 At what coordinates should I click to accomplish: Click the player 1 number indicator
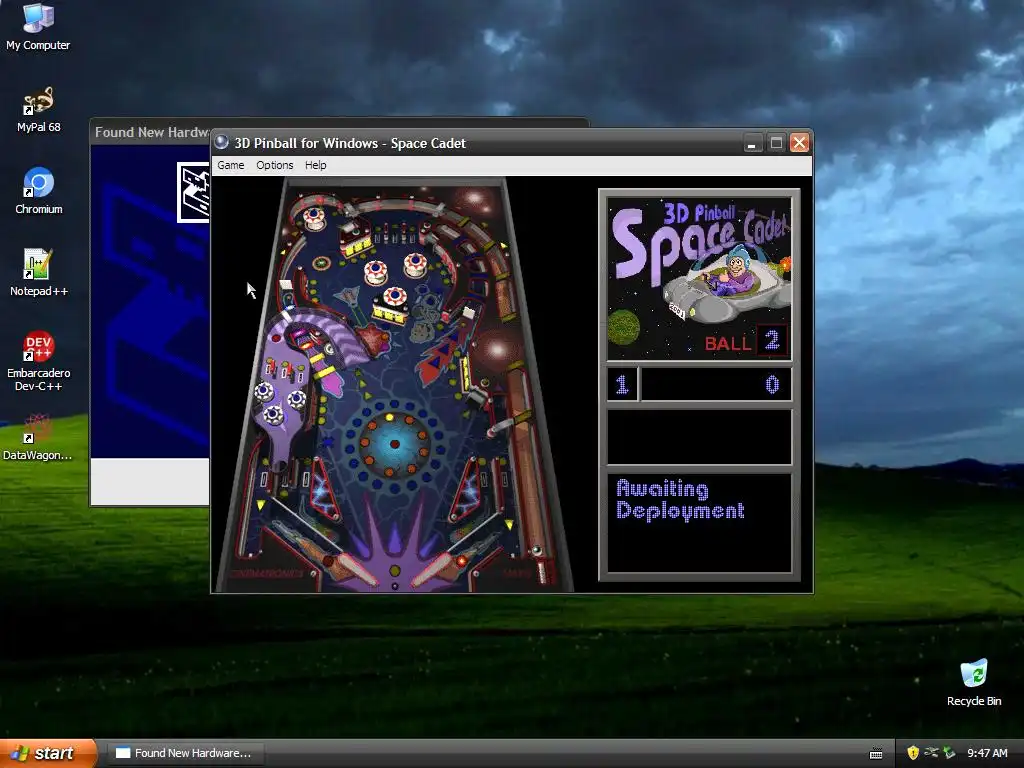622,384
